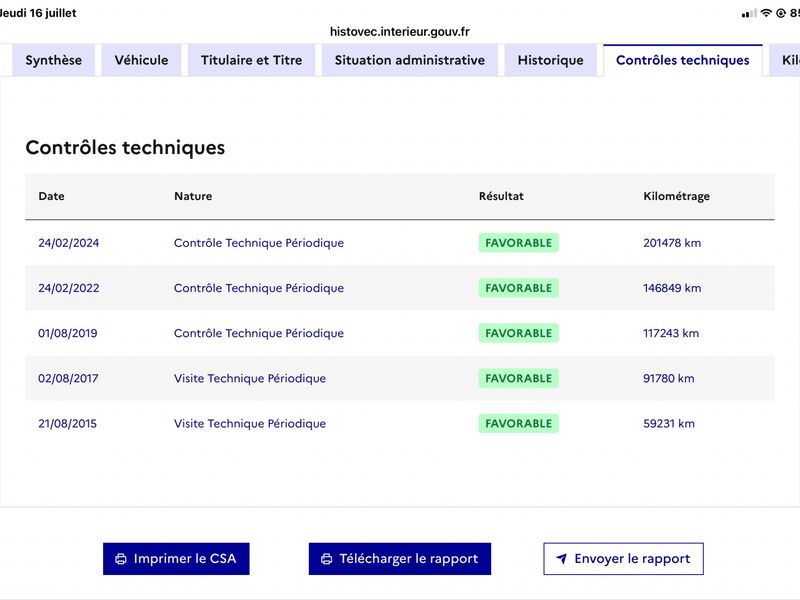Image resolution: width=800 pixels, height=600 pixels.
Task: Tap the cellular signal bars icon
Action: (x=749, y=14)
